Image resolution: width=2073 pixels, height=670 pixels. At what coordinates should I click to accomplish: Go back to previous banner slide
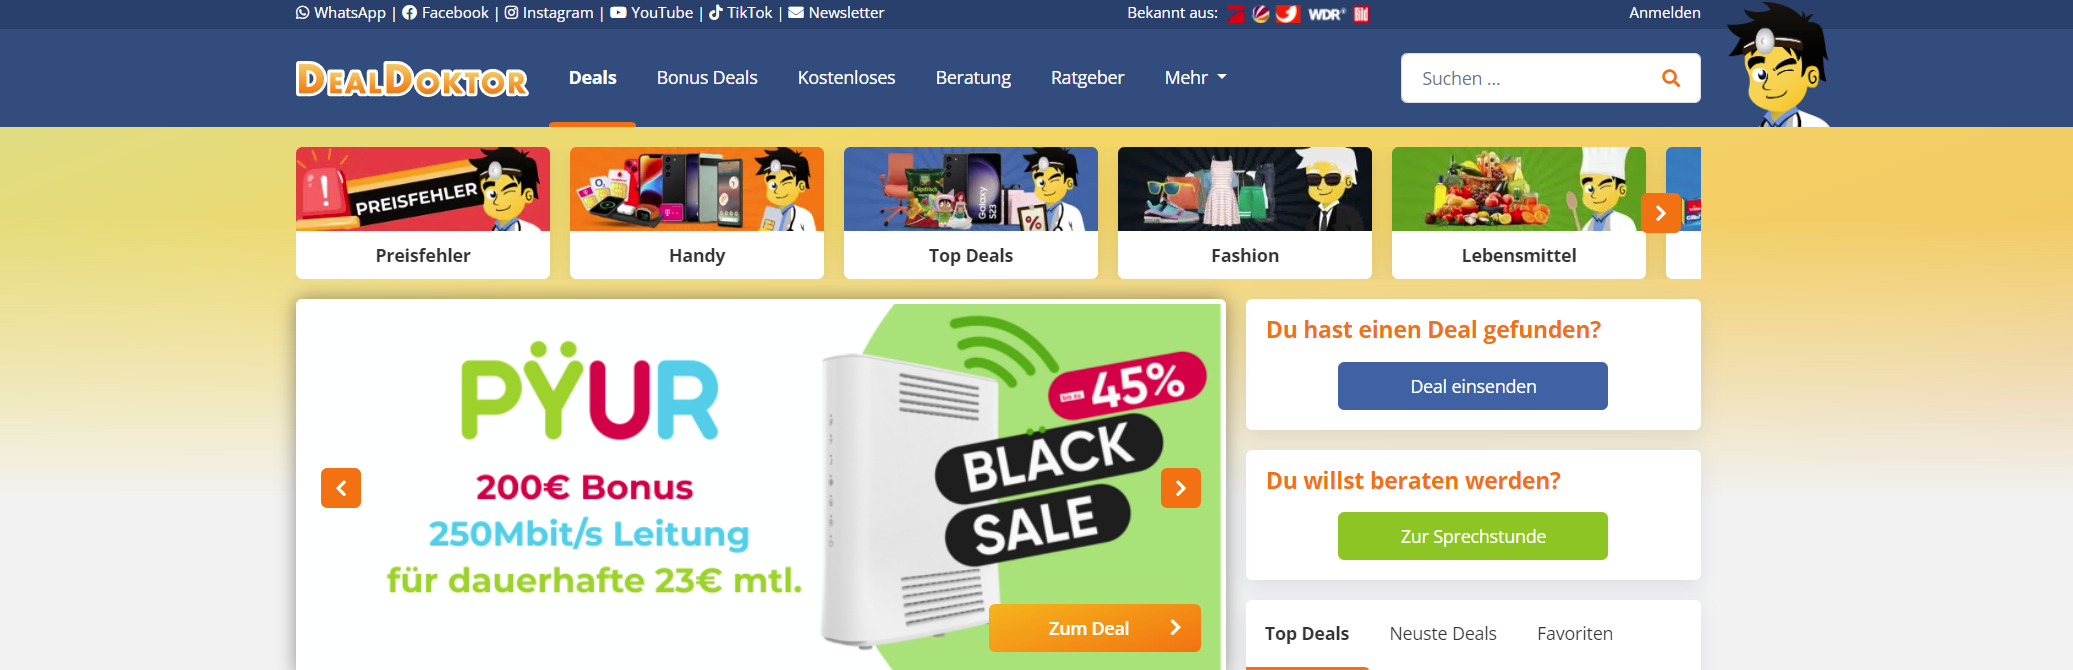(x=341, y=488)
